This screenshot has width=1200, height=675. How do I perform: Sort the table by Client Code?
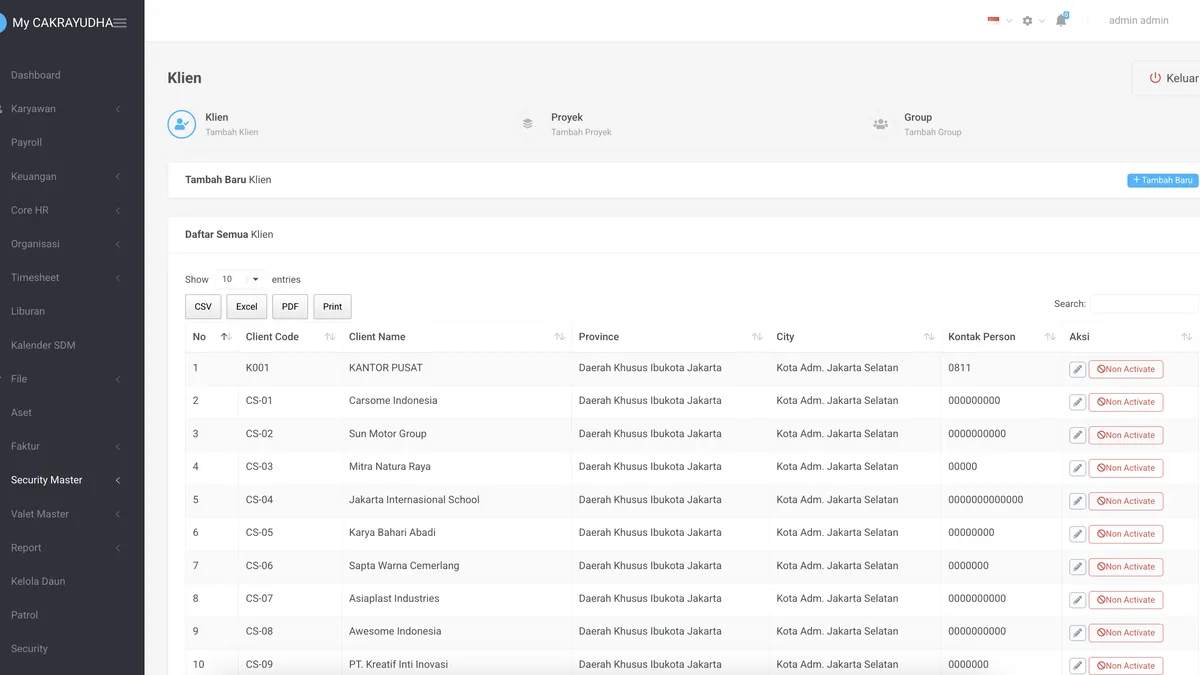point(290,337)
